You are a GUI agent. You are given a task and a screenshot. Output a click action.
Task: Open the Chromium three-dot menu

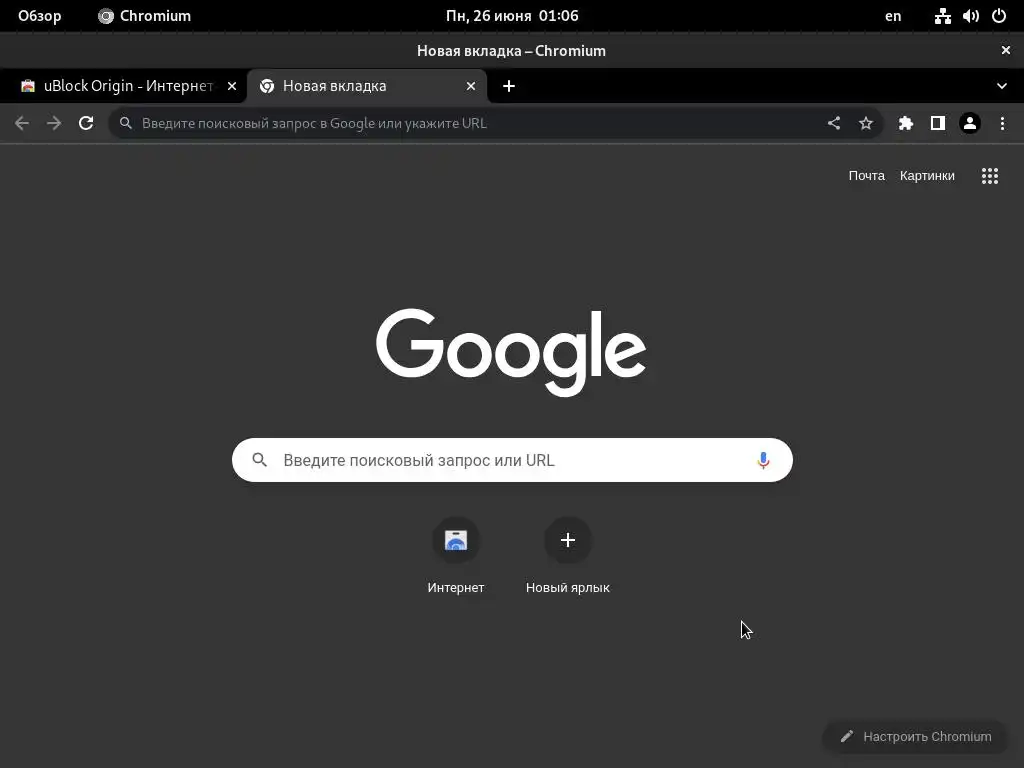1002,123
